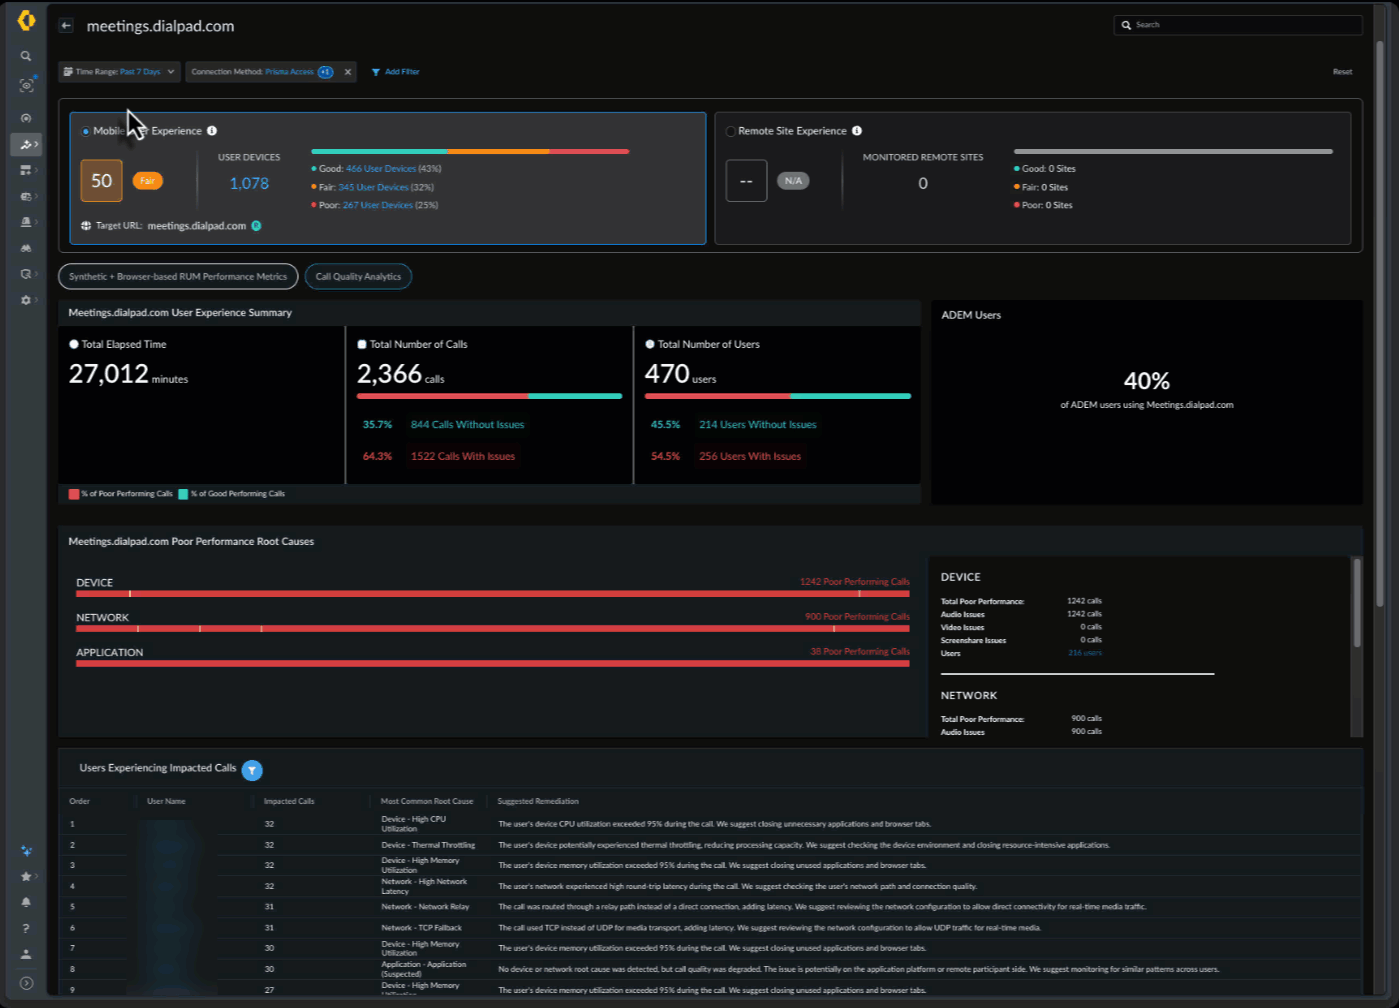
Task: Expand the insights sidebar item chevron
Action: (x=37, y=144)
